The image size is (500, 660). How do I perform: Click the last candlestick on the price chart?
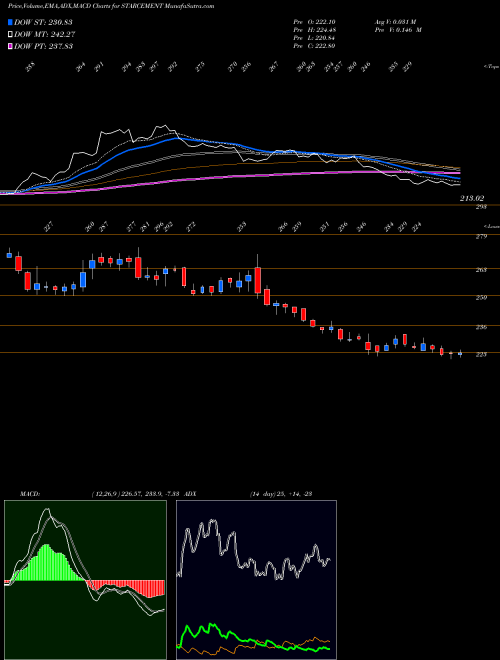(x=460, y=354)
